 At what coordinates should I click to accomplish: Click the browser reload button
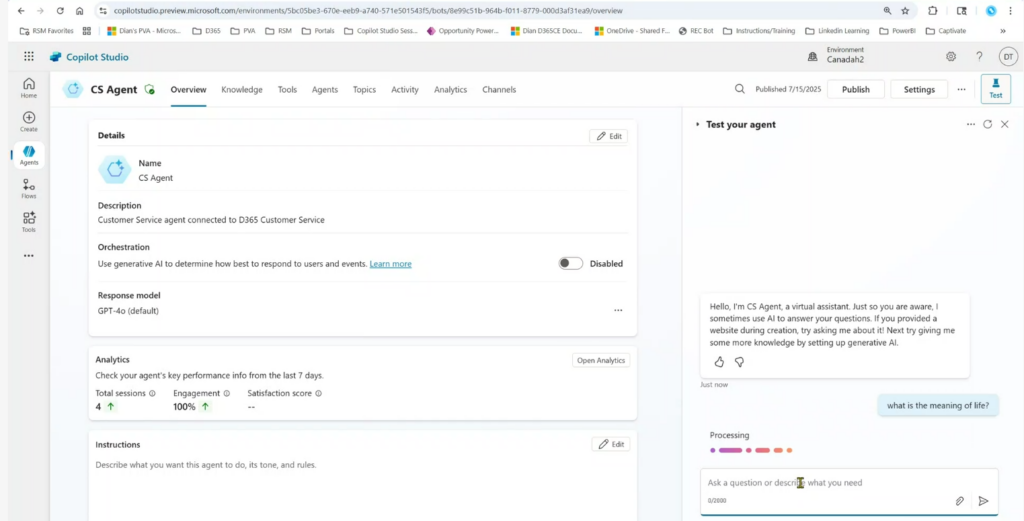(60, 10)
